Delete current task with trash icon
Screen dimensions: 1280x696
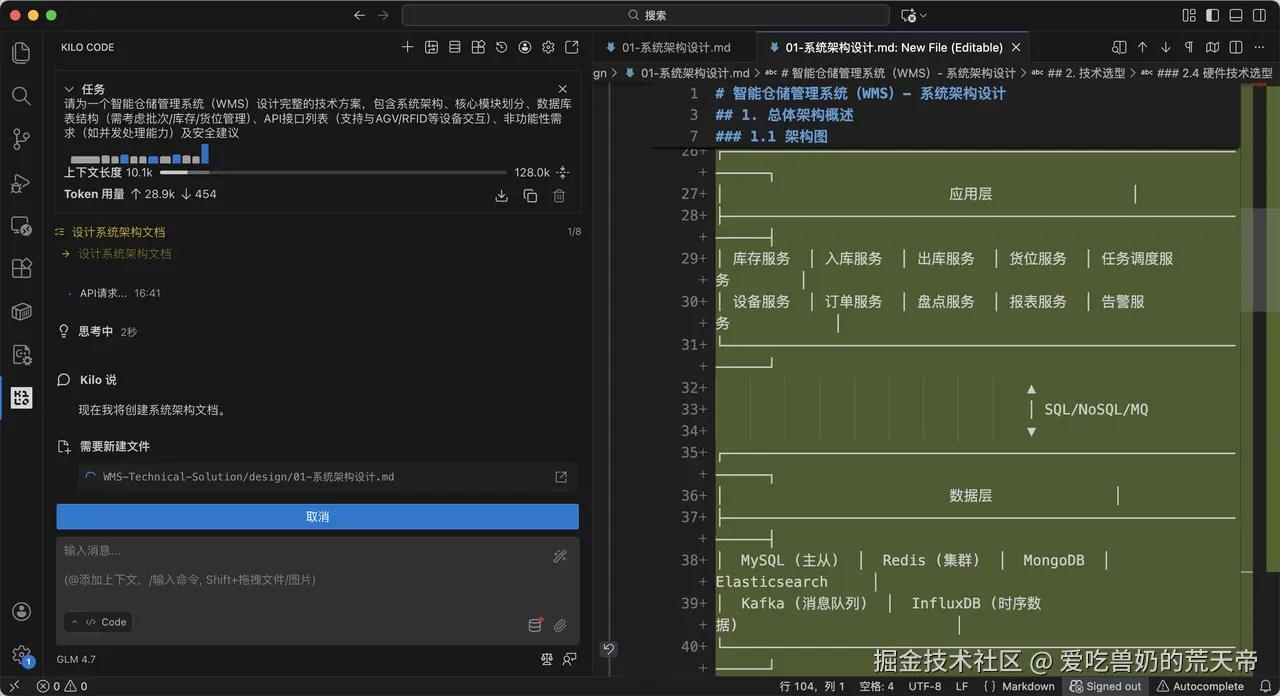pos(558,195)
